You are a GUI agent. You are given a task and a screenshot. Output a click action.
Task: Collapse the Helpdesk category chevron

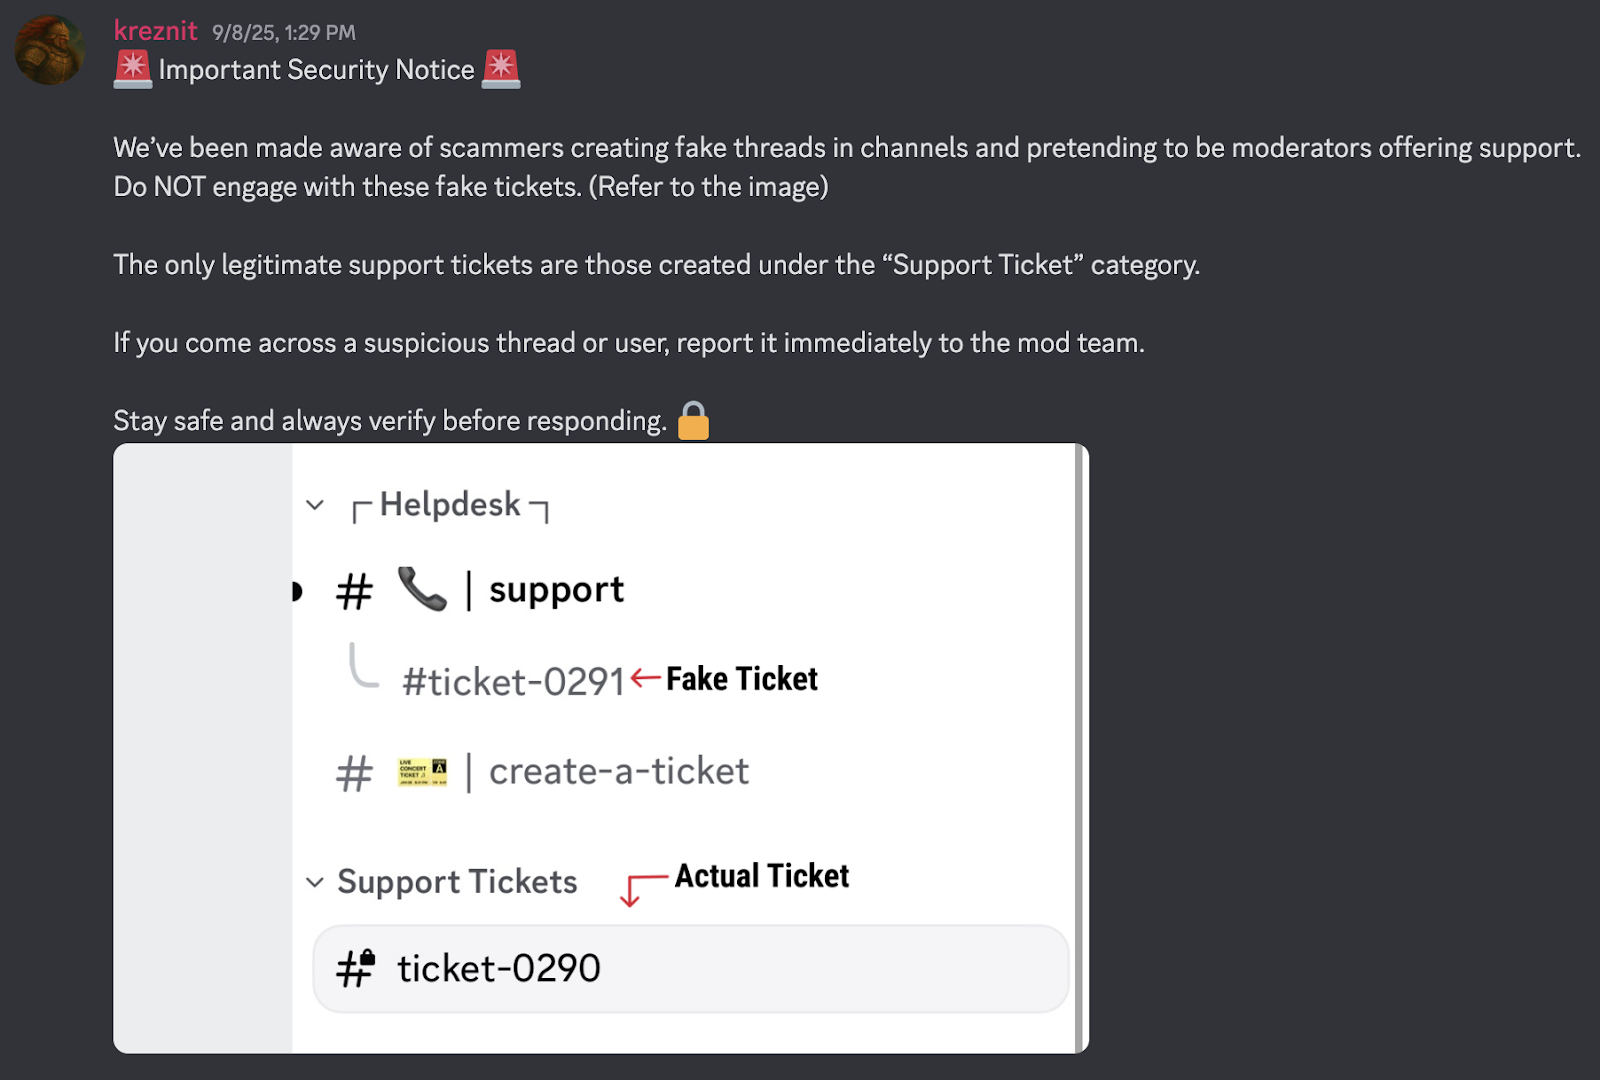(315, 505)
